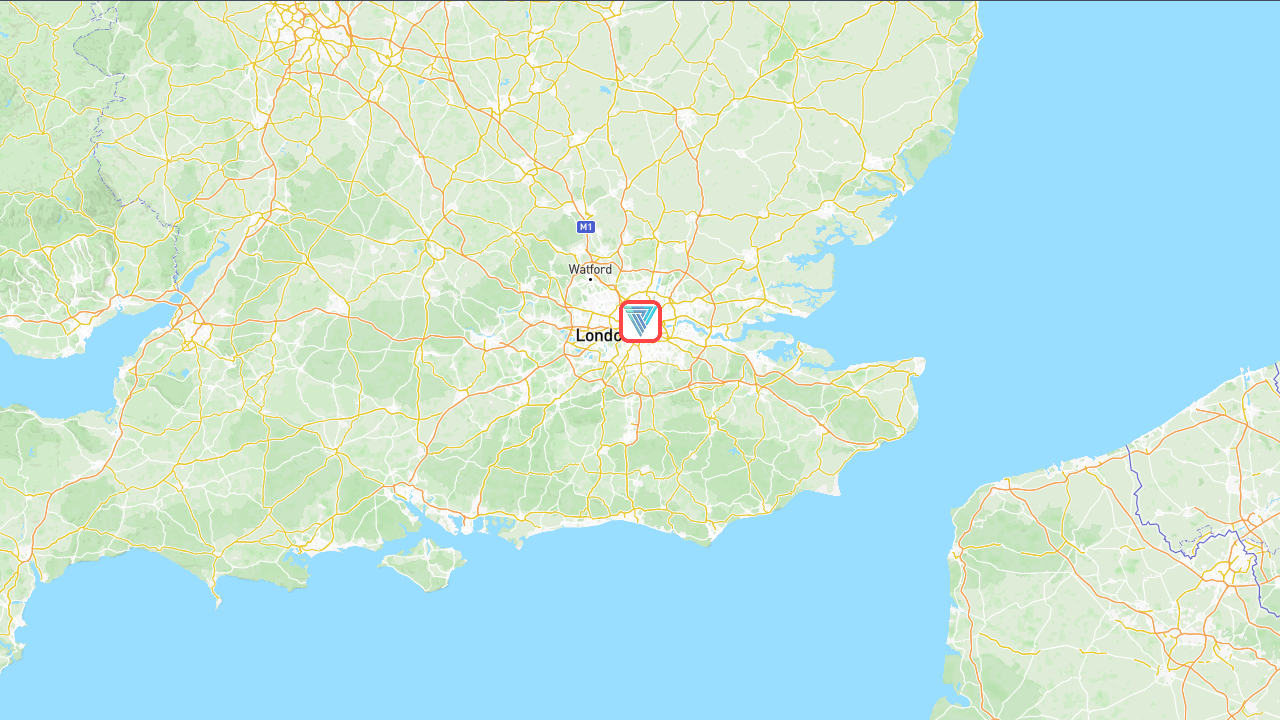Click the Lille road junction cluster
This screenshot has height=720, width=1280.
click(1248, 527)
